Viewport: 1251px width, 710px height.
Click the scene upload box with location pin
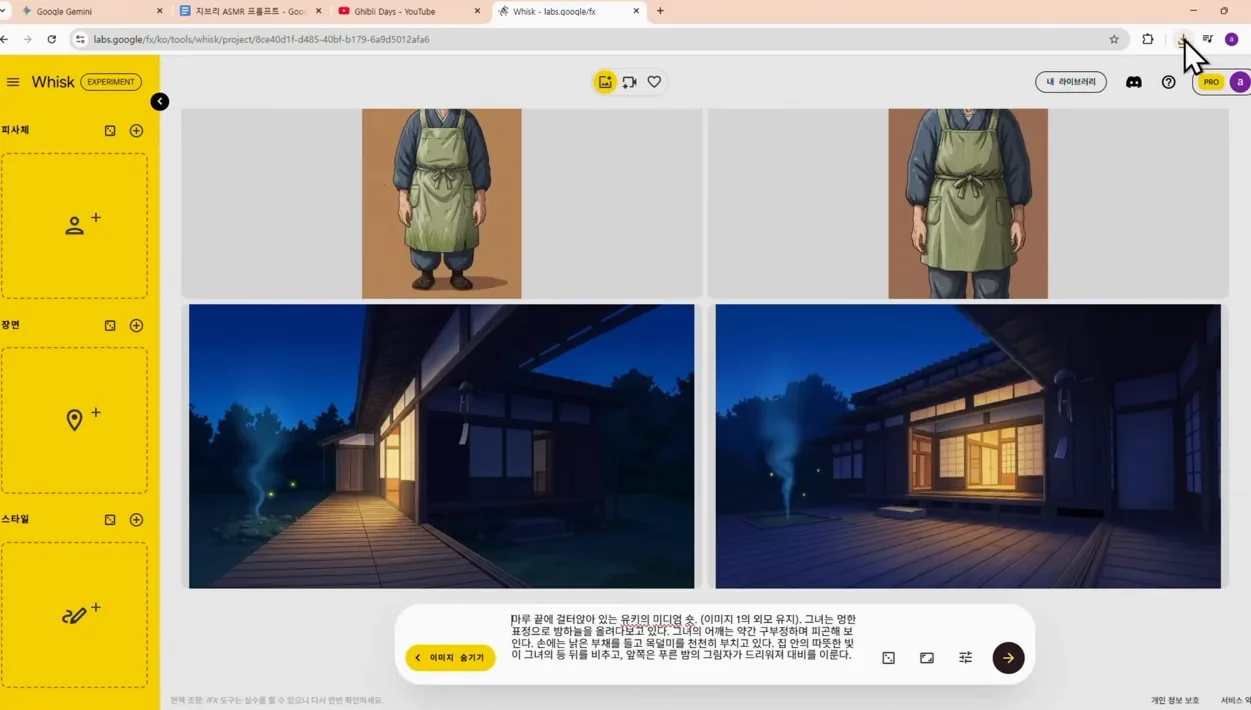74,420
